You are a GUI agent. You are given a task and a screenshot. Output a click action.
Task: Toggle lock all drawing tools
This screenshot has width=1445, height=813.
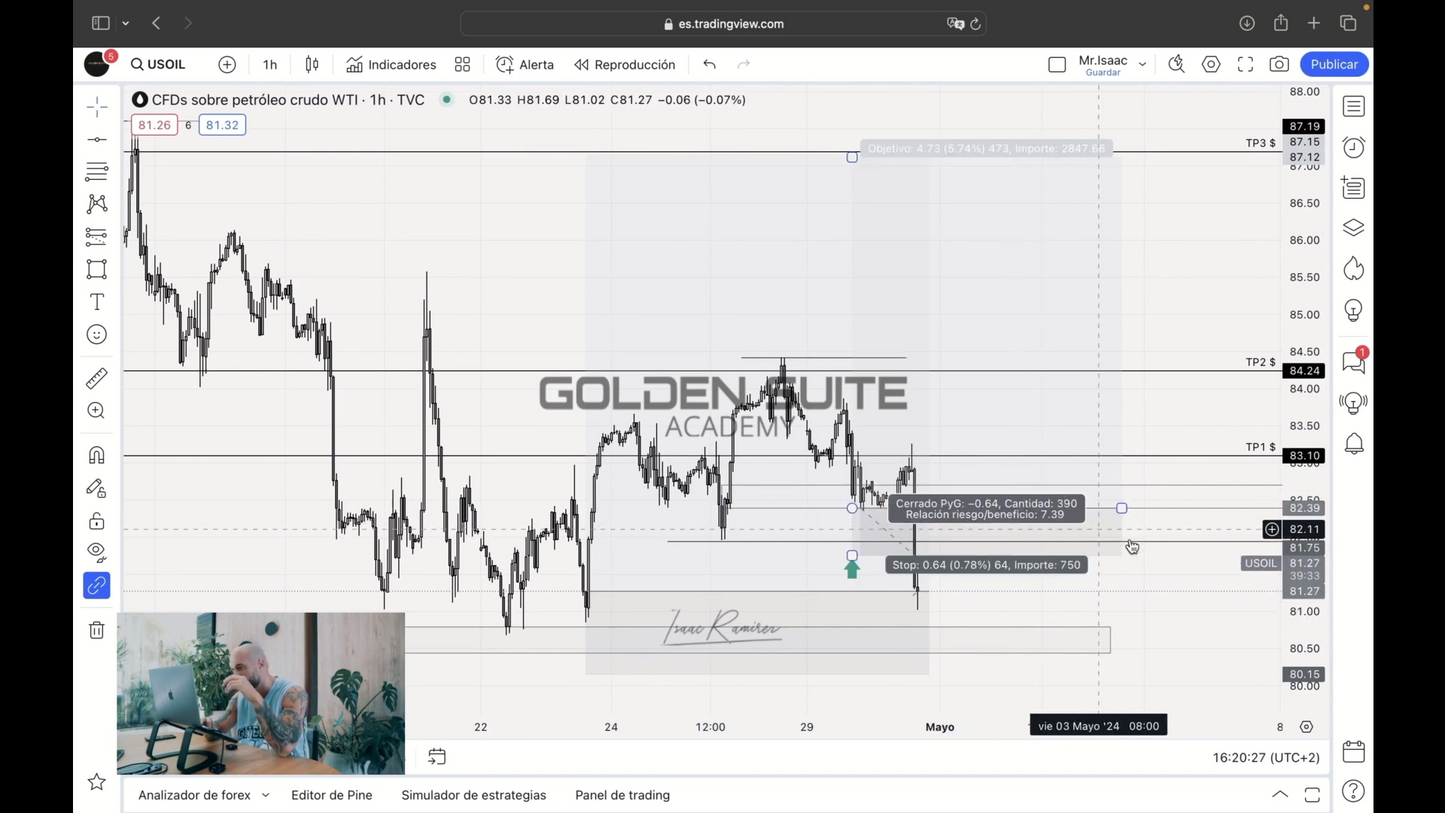[97, 521]
